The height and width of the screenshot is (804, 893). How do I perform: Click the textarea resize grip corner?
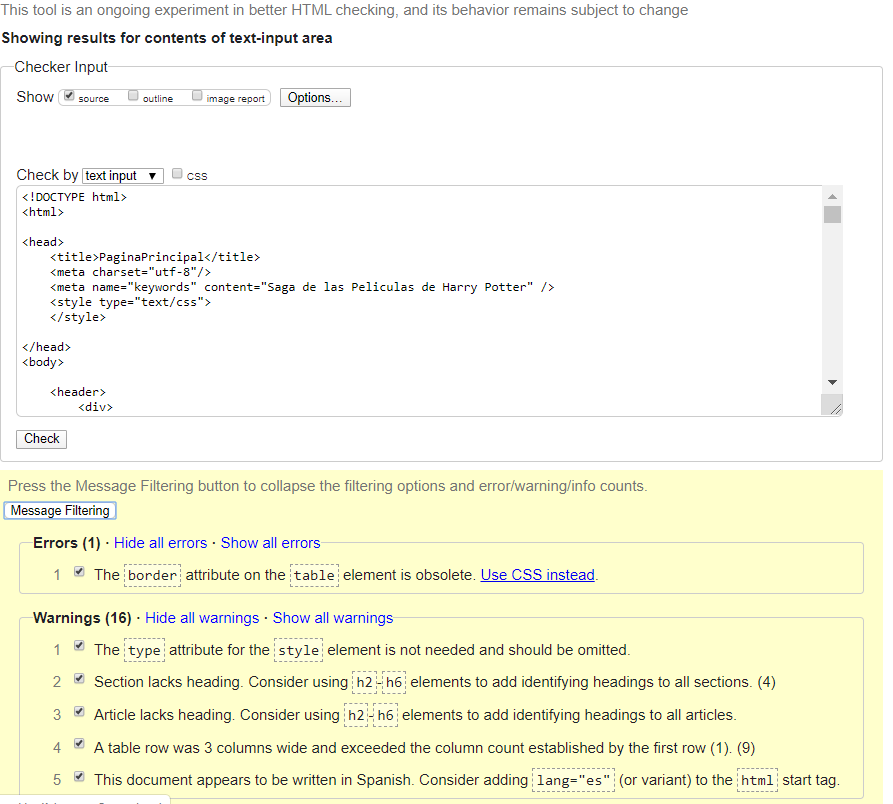click(834, 405)
